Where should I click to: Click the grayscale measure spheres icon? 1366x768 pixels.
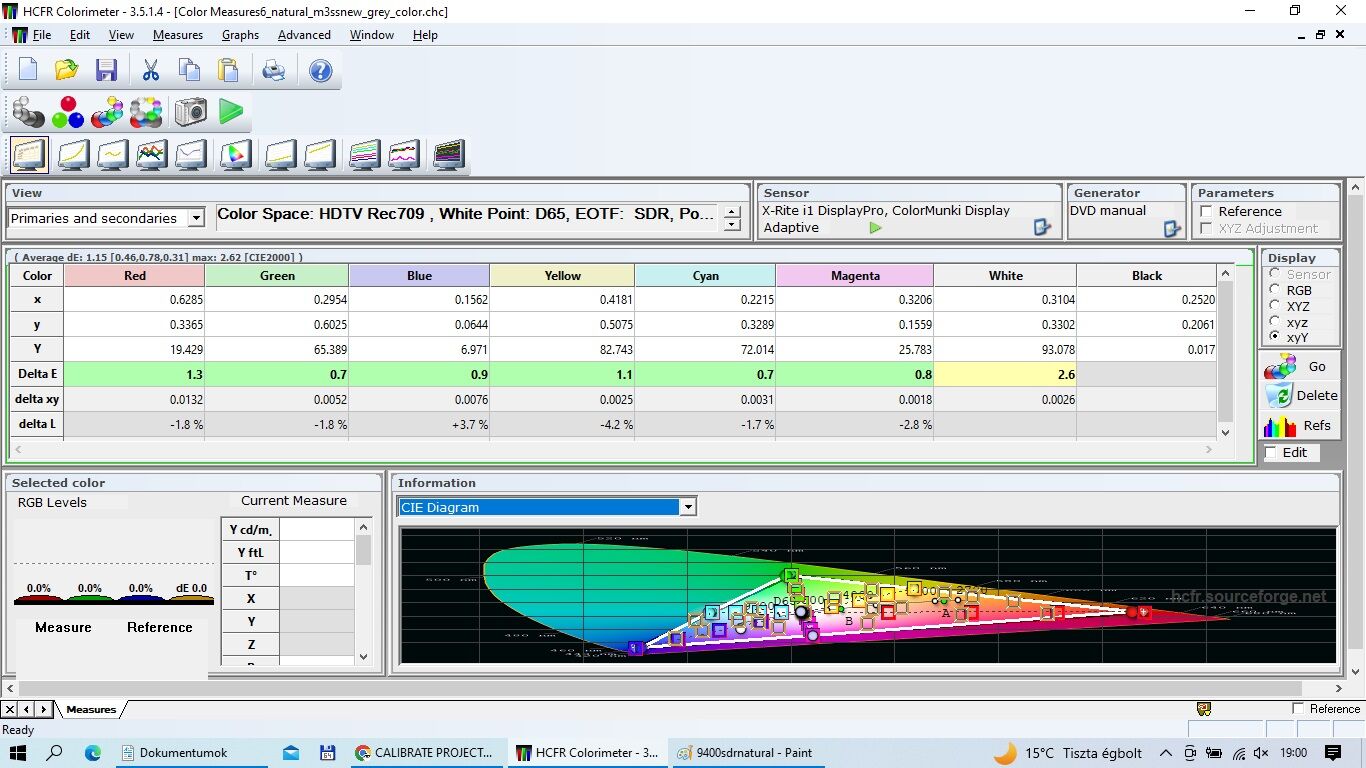coord(28,112)
